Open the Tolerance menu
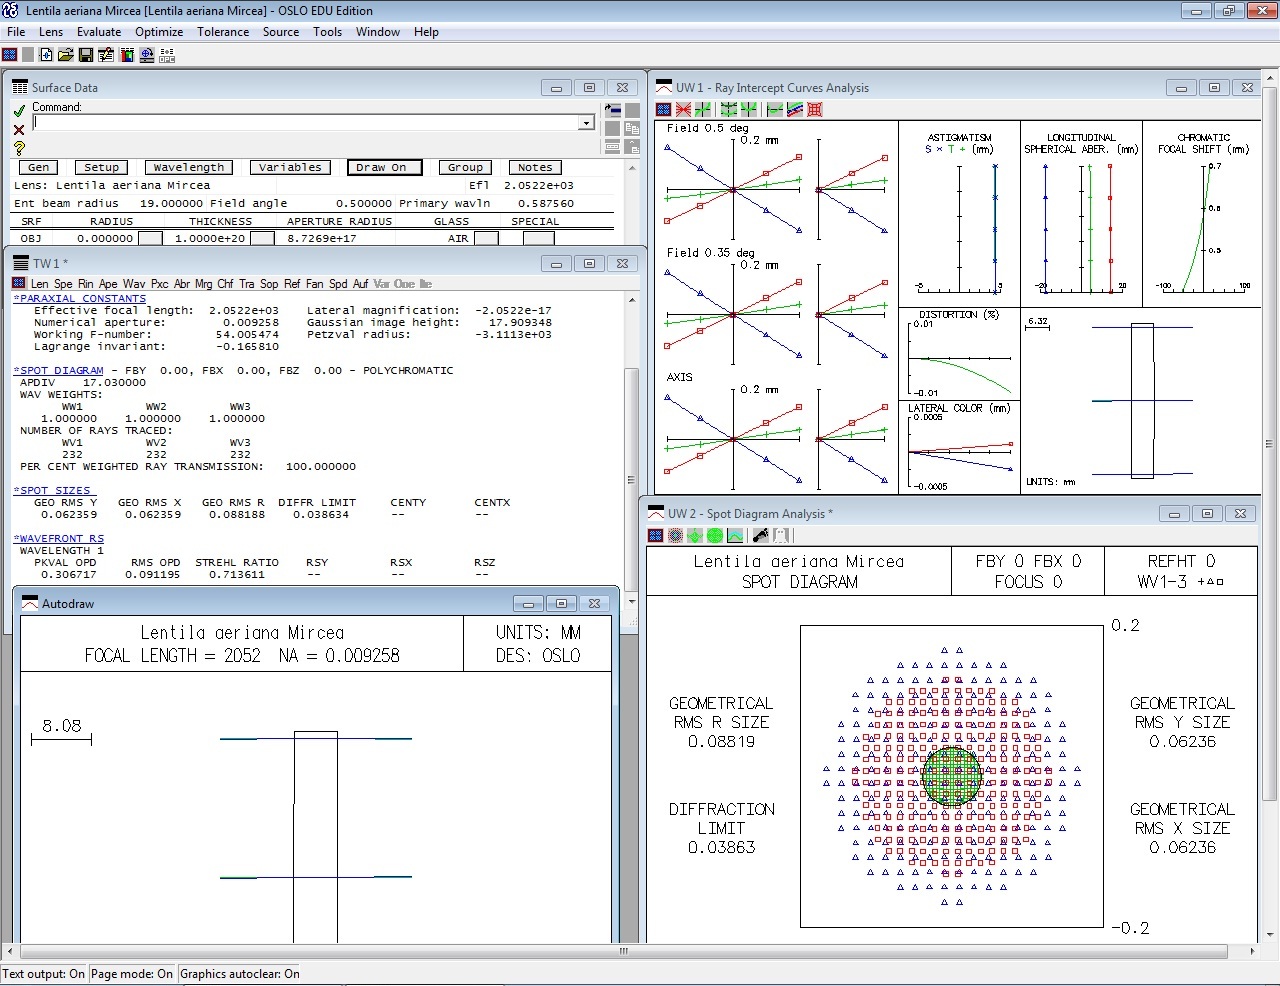The width and height of the screenshot is (1280, 986). 223,32
